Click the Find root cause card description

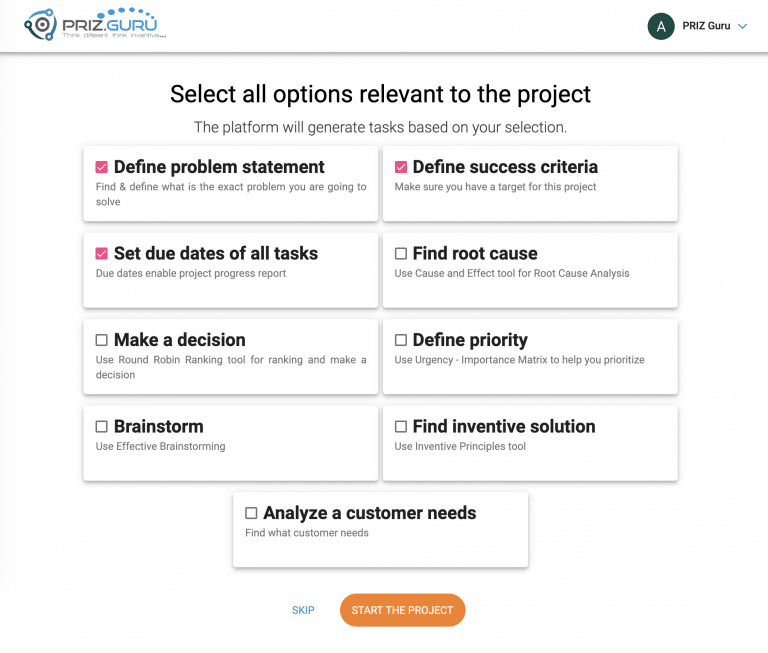click(511, 273)
